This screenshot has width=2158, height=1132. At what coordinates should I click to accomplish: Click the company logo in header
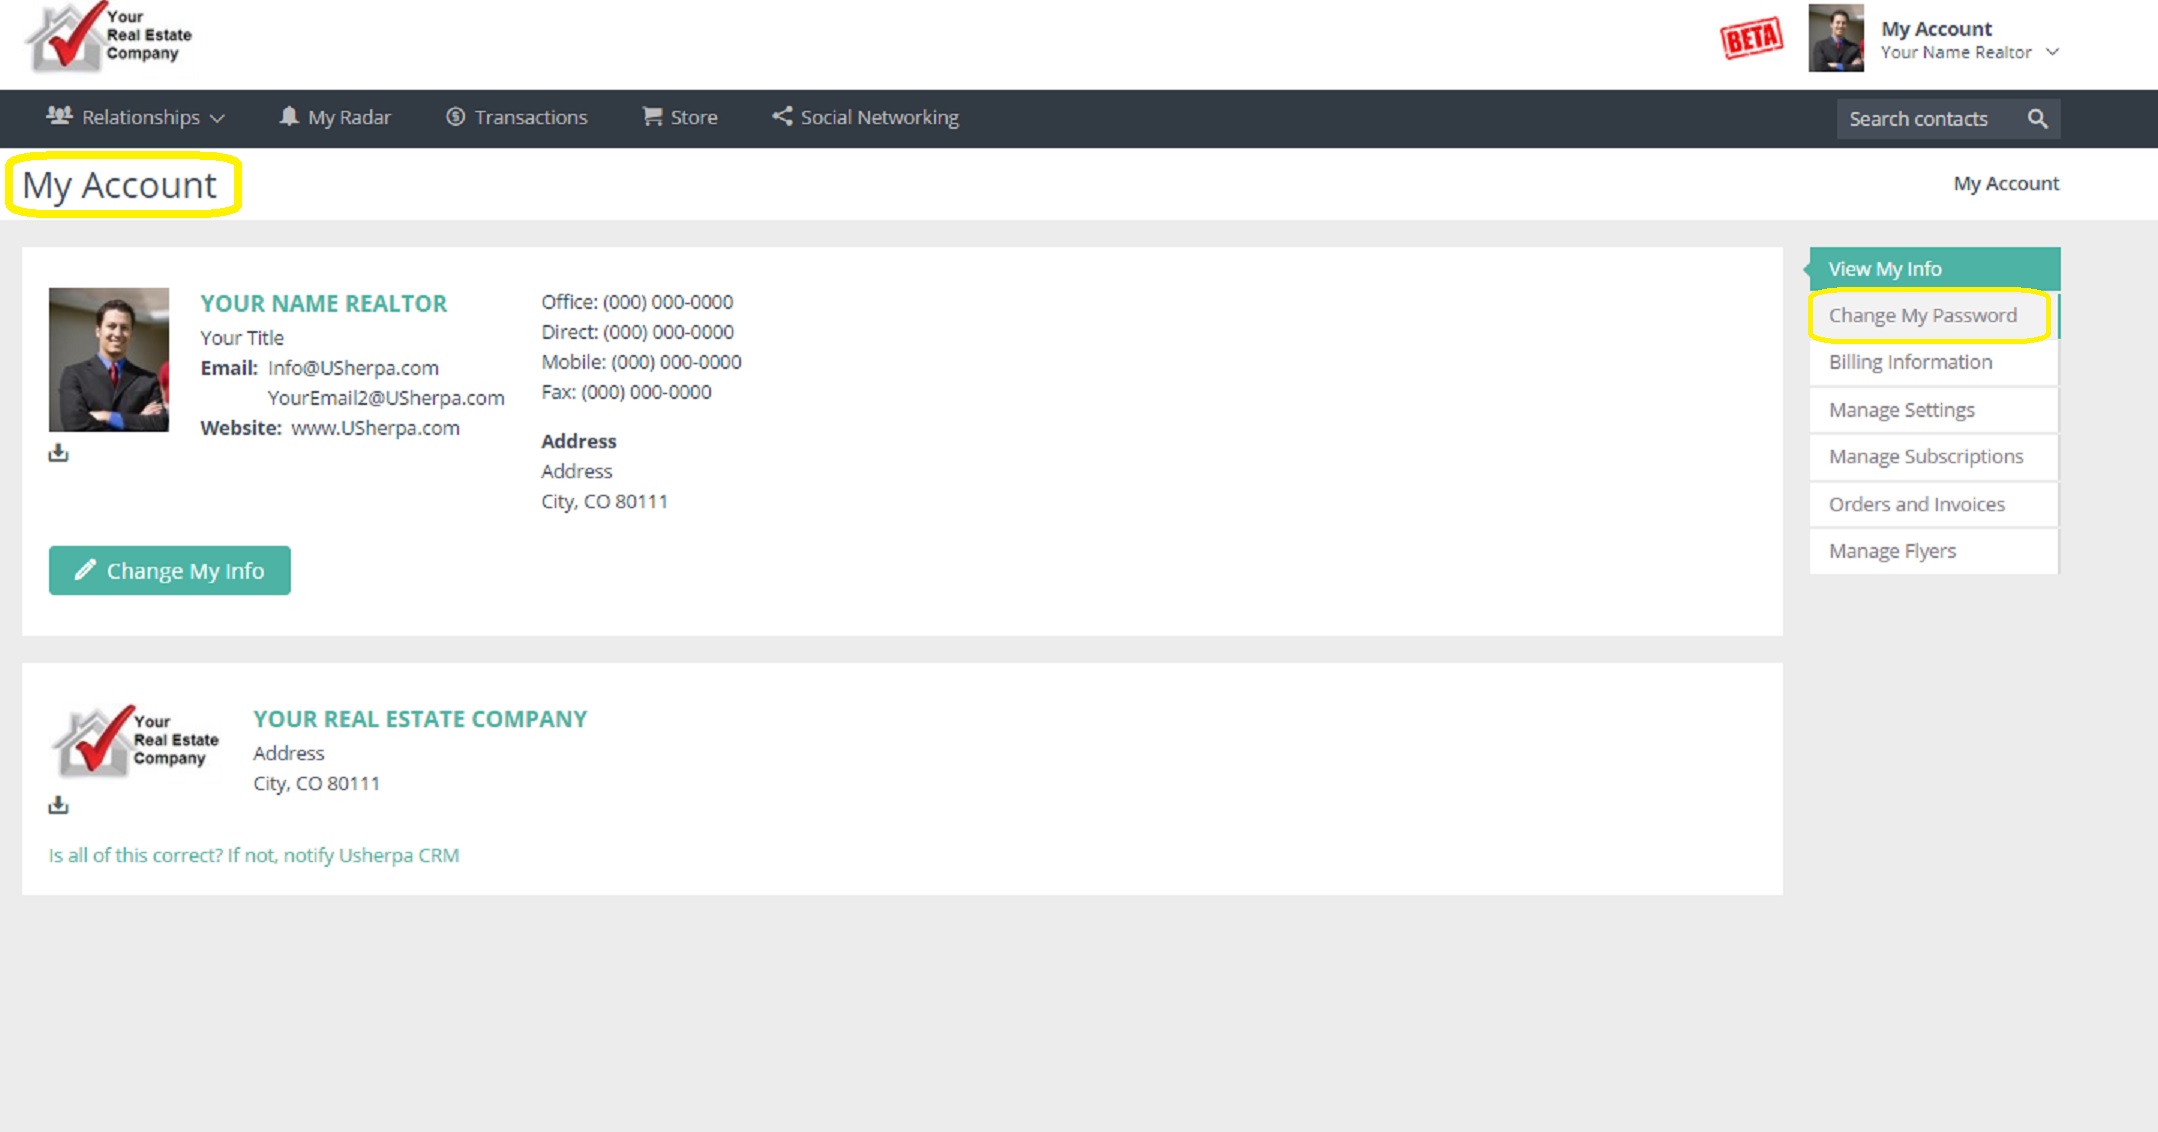pyautogui.click(x=109, y=38)
